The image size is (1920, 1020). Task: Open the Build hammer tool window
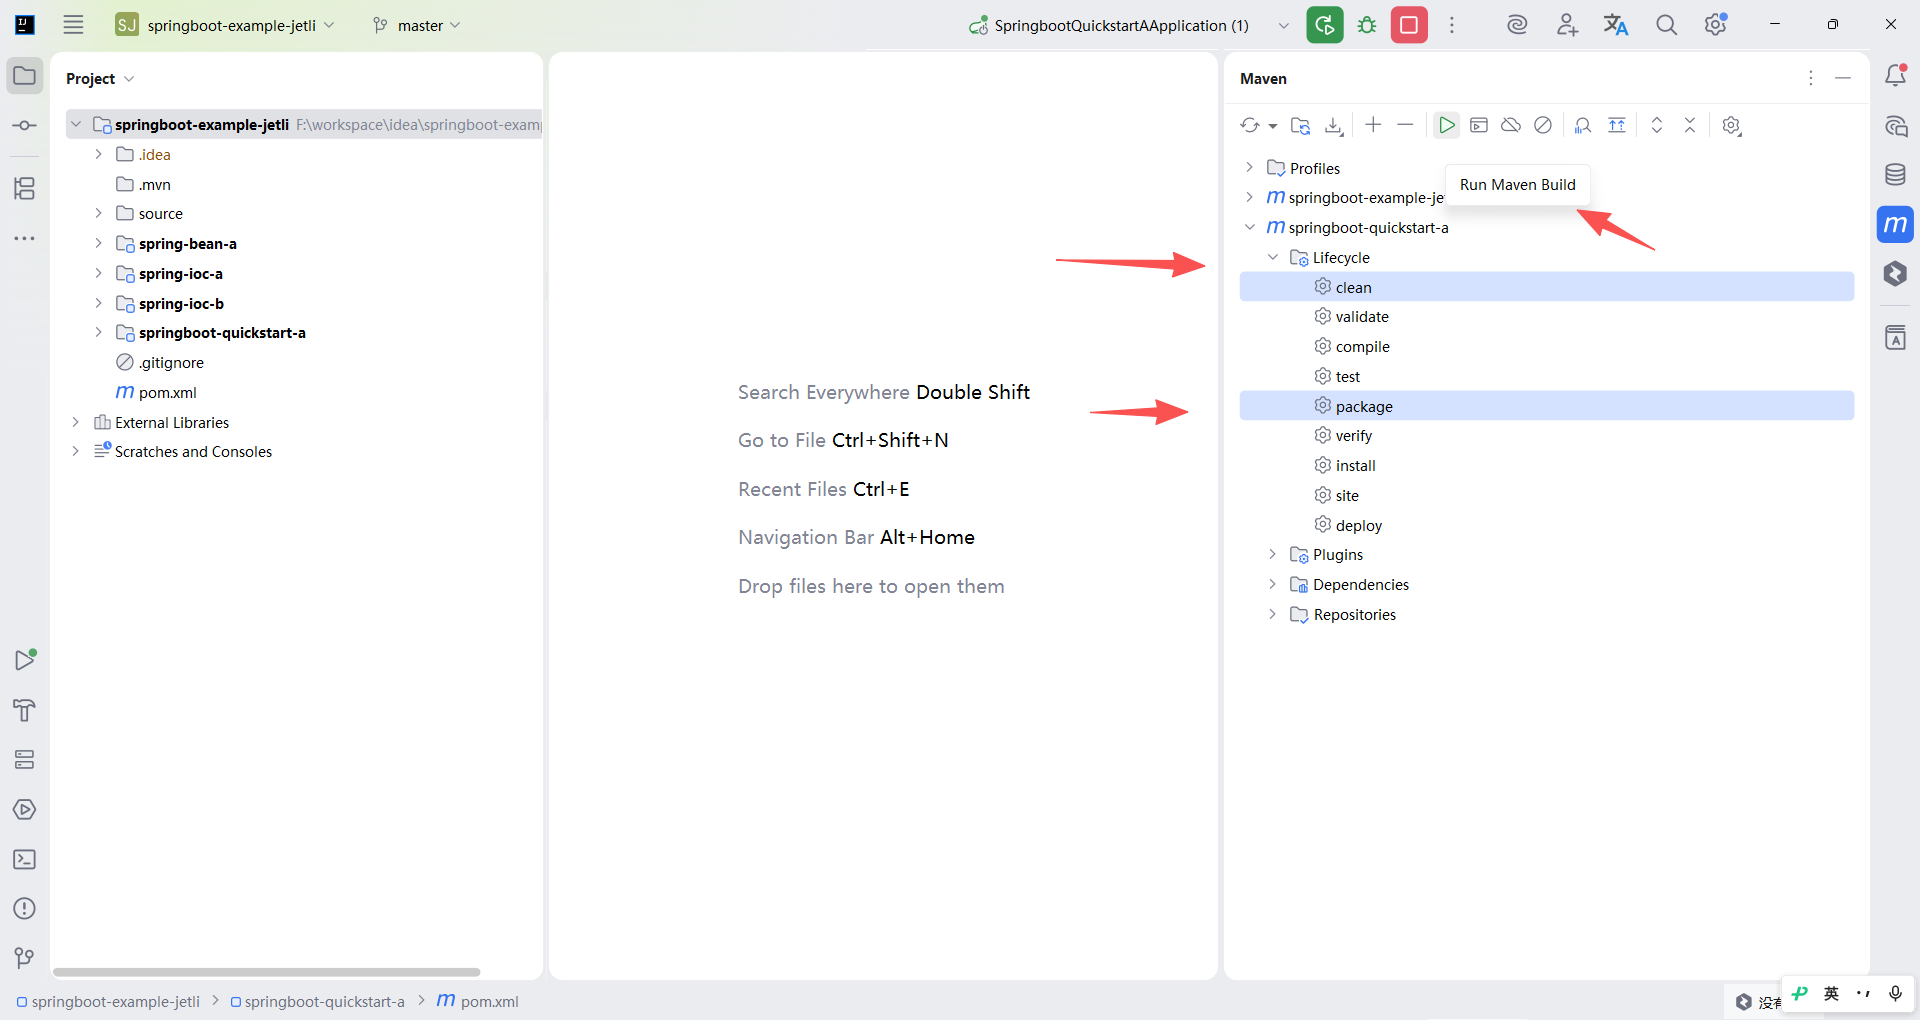tap(25, 710)
